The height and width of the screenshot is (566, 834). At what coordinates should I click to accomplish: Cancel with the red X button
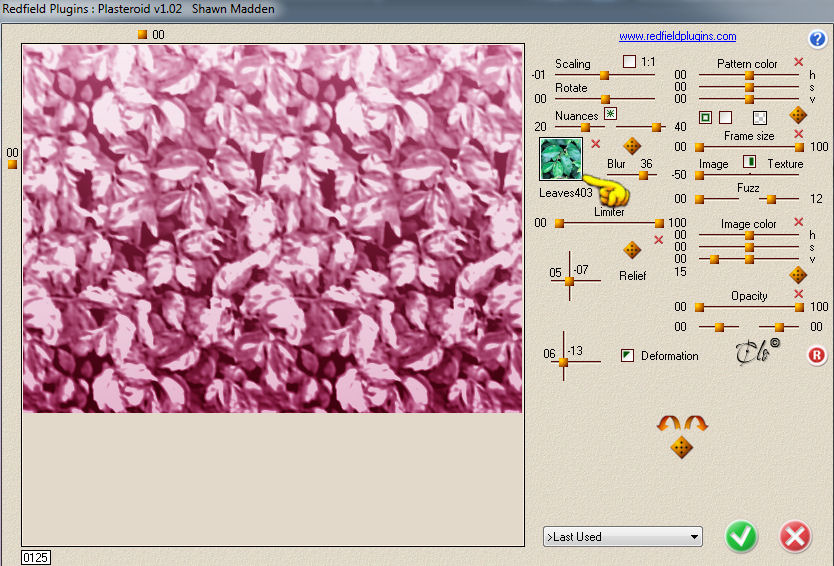[x=796, y=536]
